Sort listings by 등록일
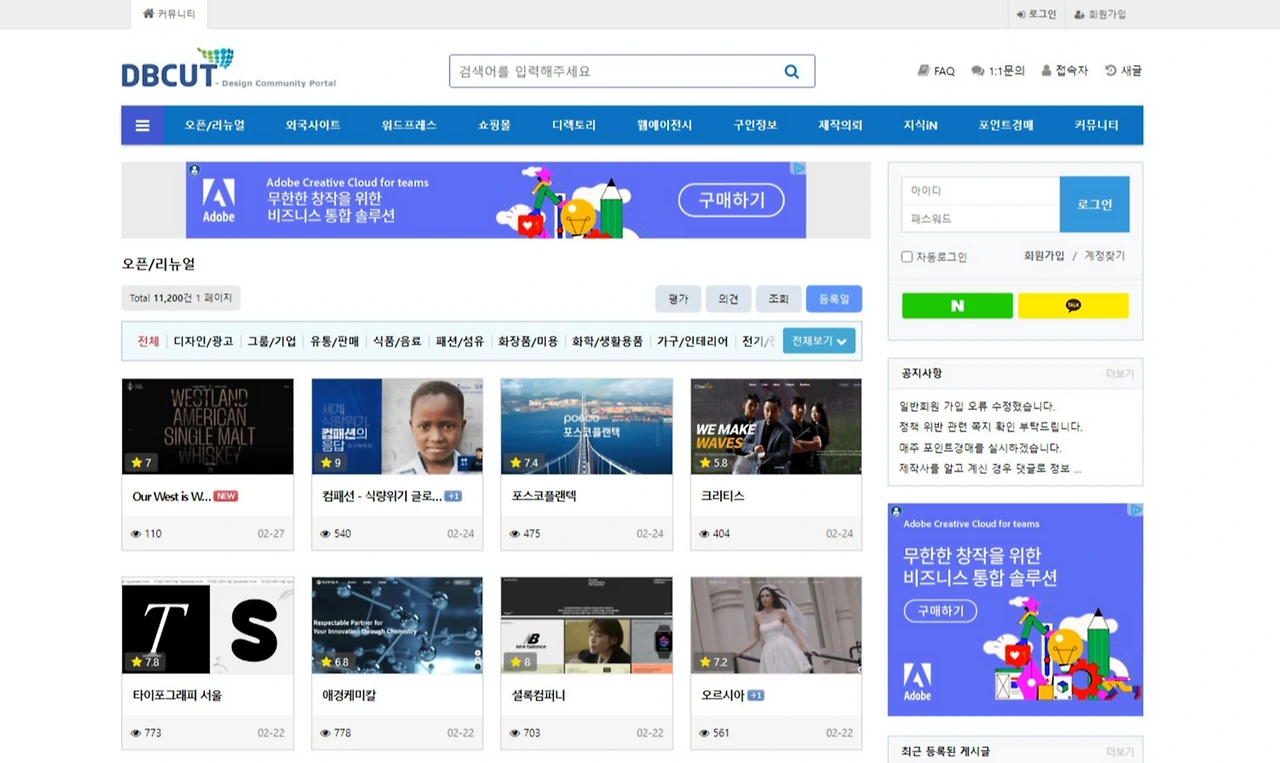Image resolution: width=1280 pixels, height=763 pixels. pyautogui.click(x=834, y=299)
